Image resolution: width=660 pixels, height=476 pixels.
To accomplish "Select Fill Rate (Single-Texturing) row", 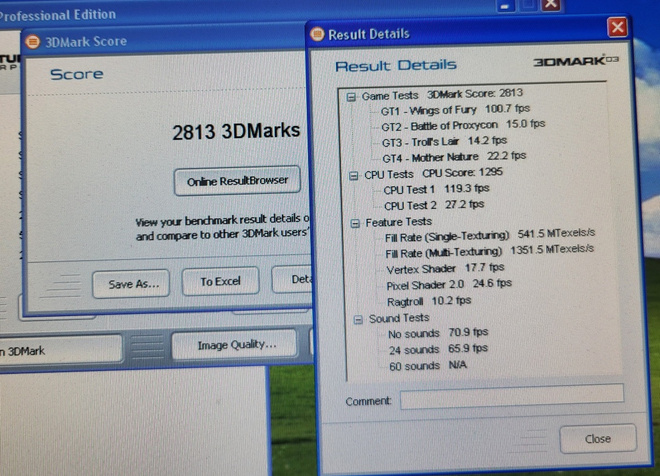I will pyautogui.click(x=490, y=235).
